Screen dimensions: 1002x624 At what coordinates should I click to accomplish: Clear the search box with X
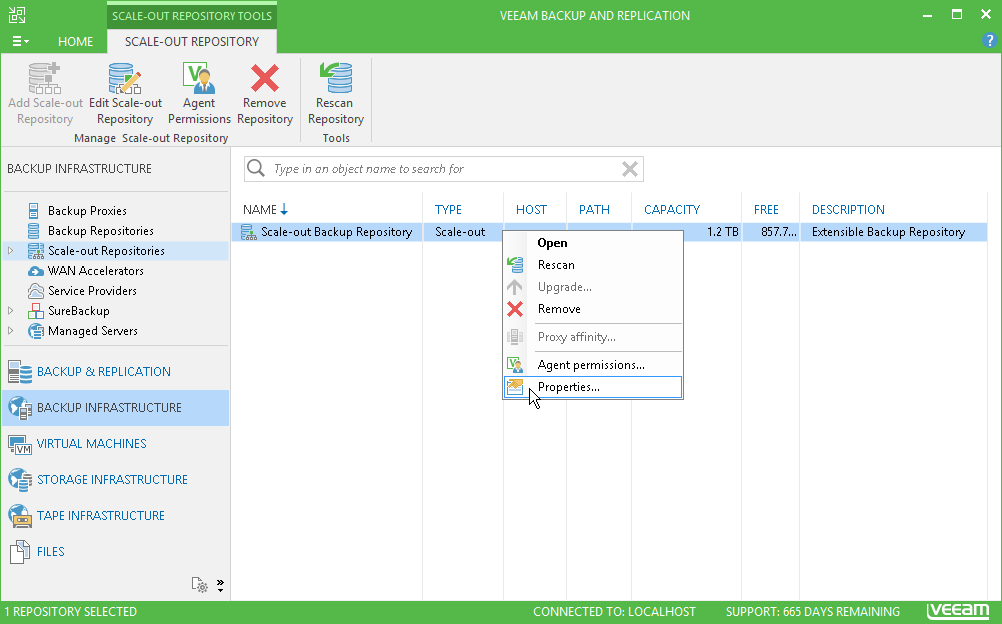[630, 169]
